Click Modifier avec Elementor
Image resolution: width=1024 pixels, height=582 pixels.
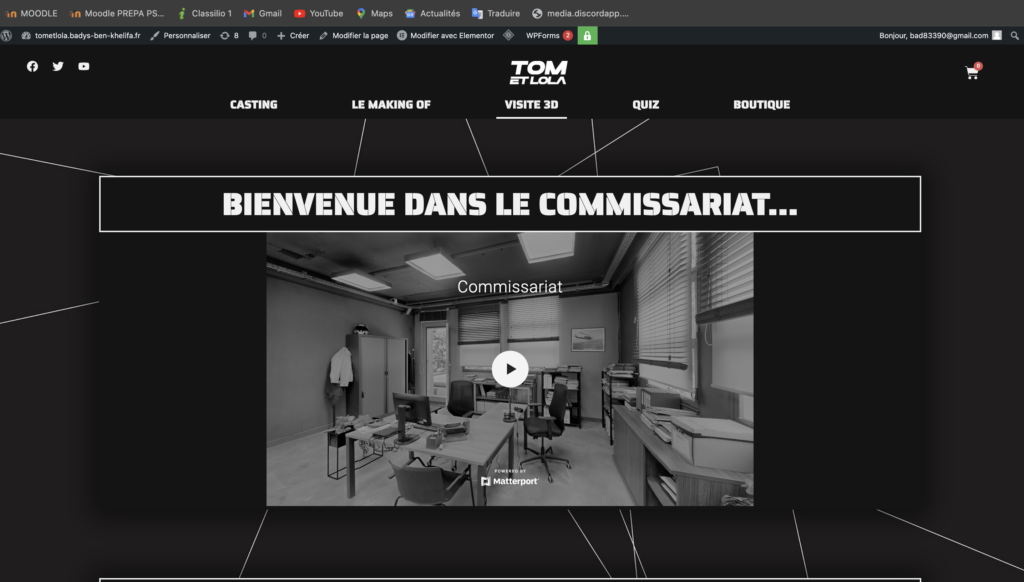444,35
